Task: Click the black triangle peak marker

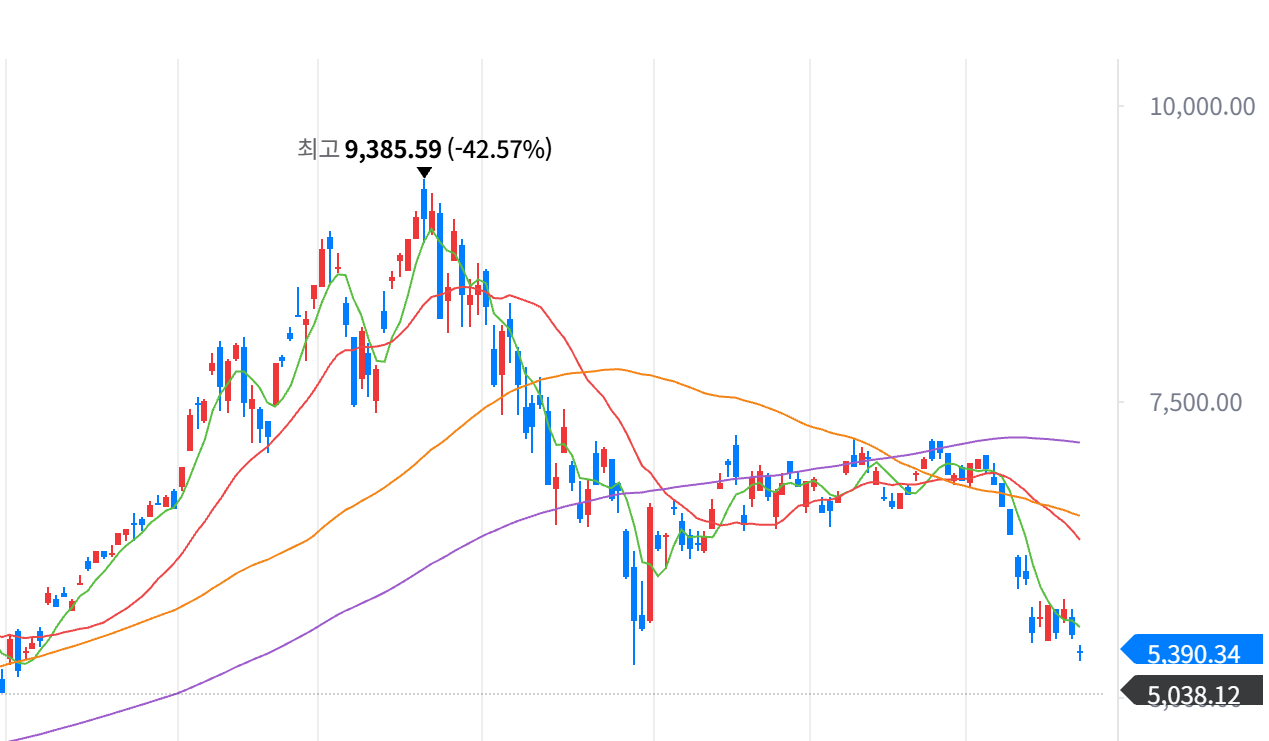Action: click(x=424, y=173)
